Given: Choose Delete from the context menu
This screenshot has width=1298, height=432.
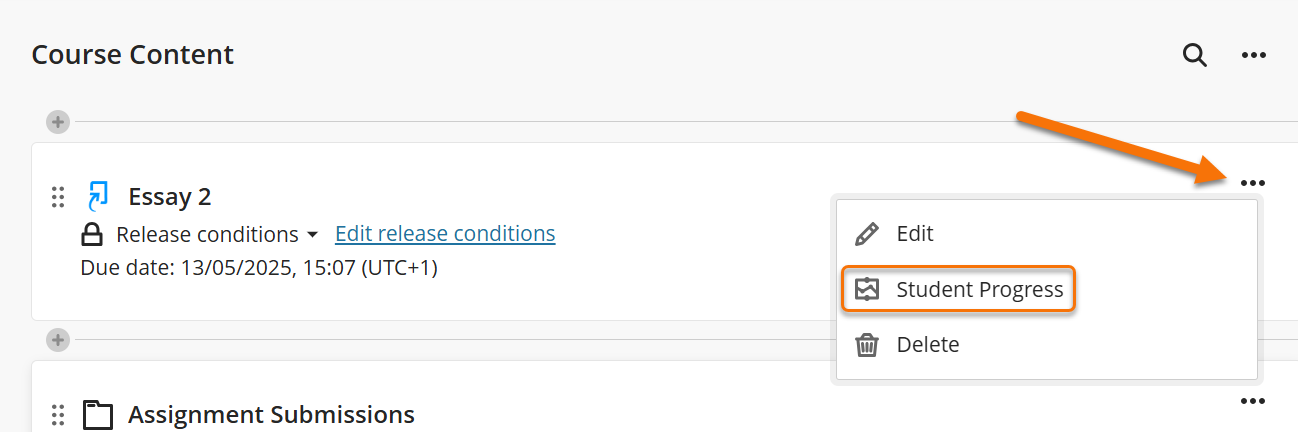Looking at the screenshot, I should pos(927,345).
